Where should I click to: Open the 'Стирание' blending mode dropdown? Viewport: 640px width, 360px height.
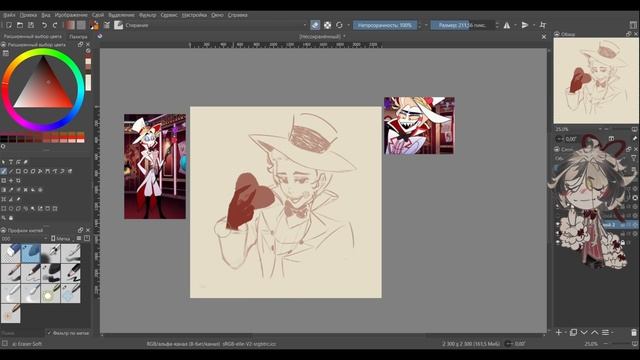(x=215, y=25)
